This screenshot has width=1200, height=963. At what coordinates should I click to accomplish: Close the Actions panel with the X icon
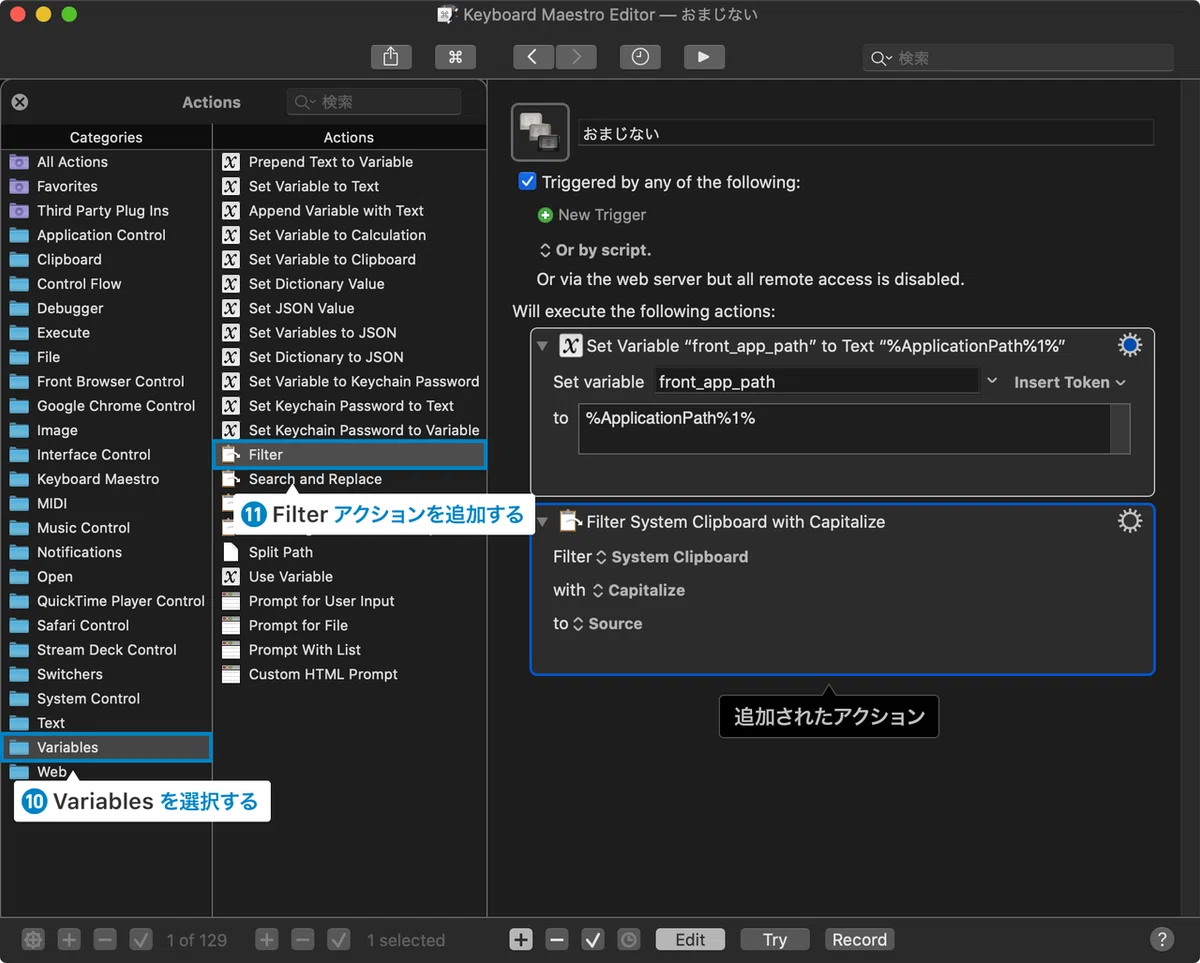point(20,102)
